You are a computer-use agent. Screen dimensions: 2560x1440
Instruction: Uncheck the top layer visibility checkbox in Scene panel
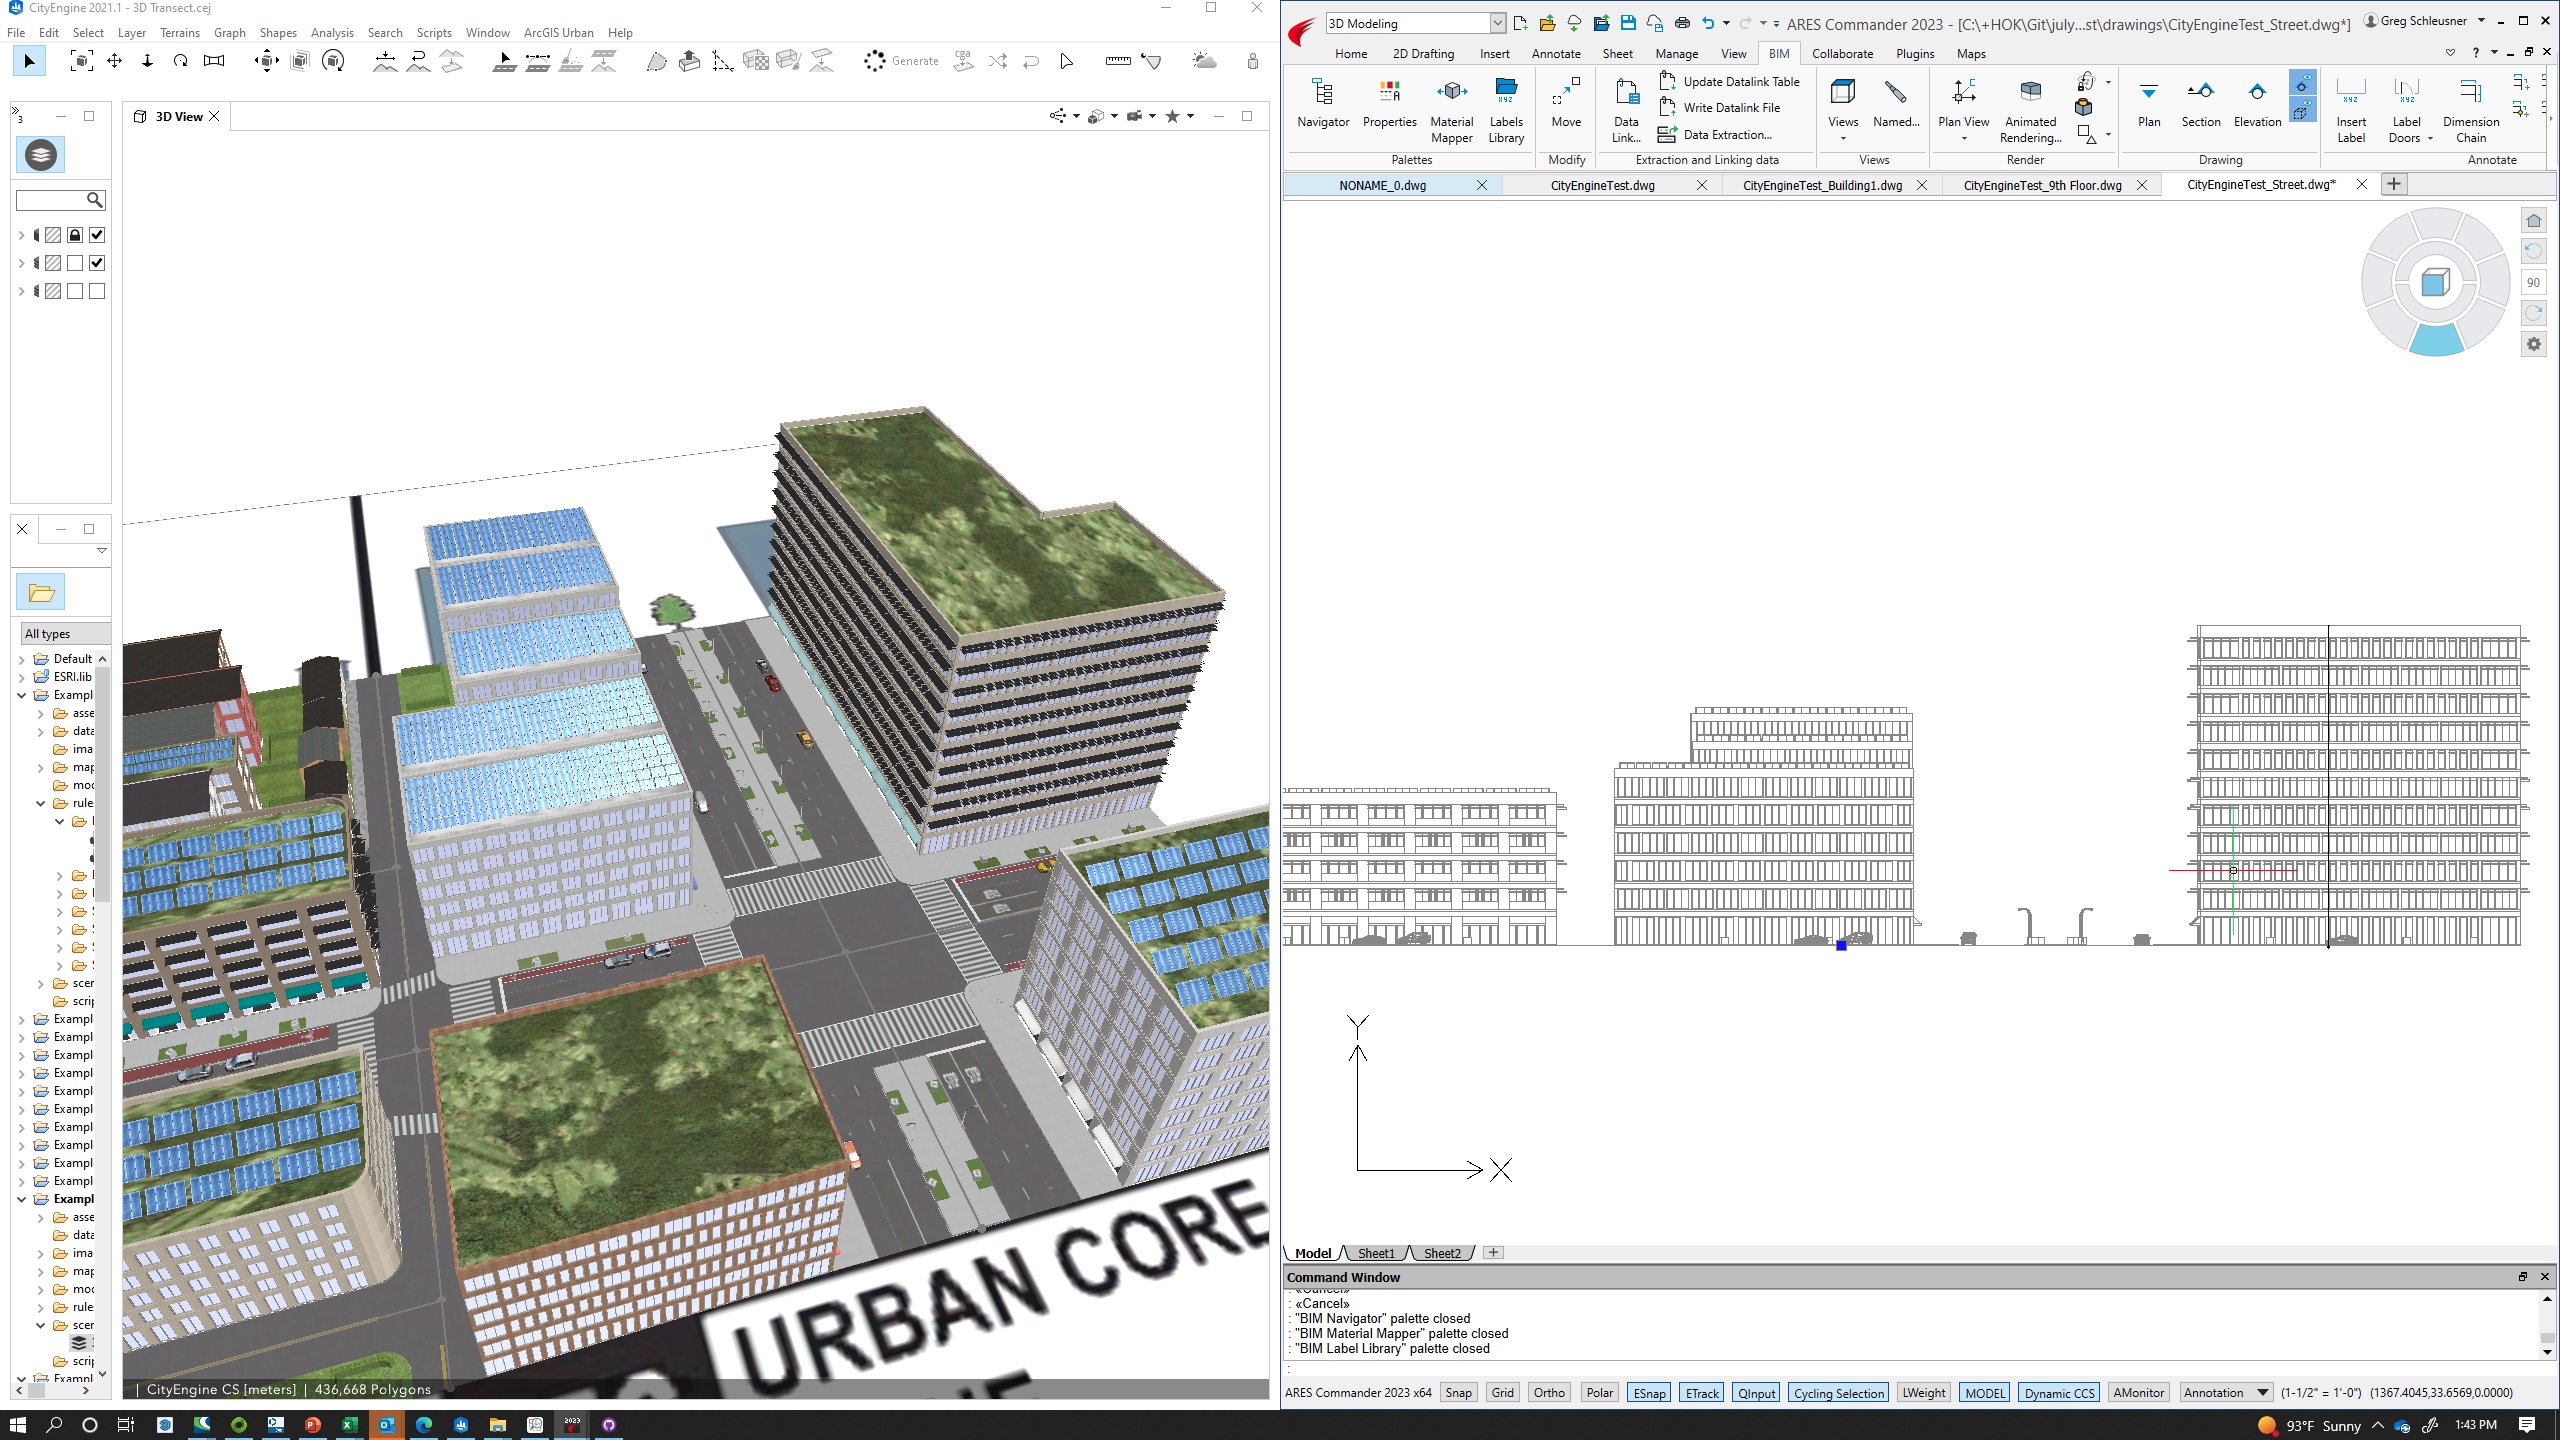click(x=96, y=235)
